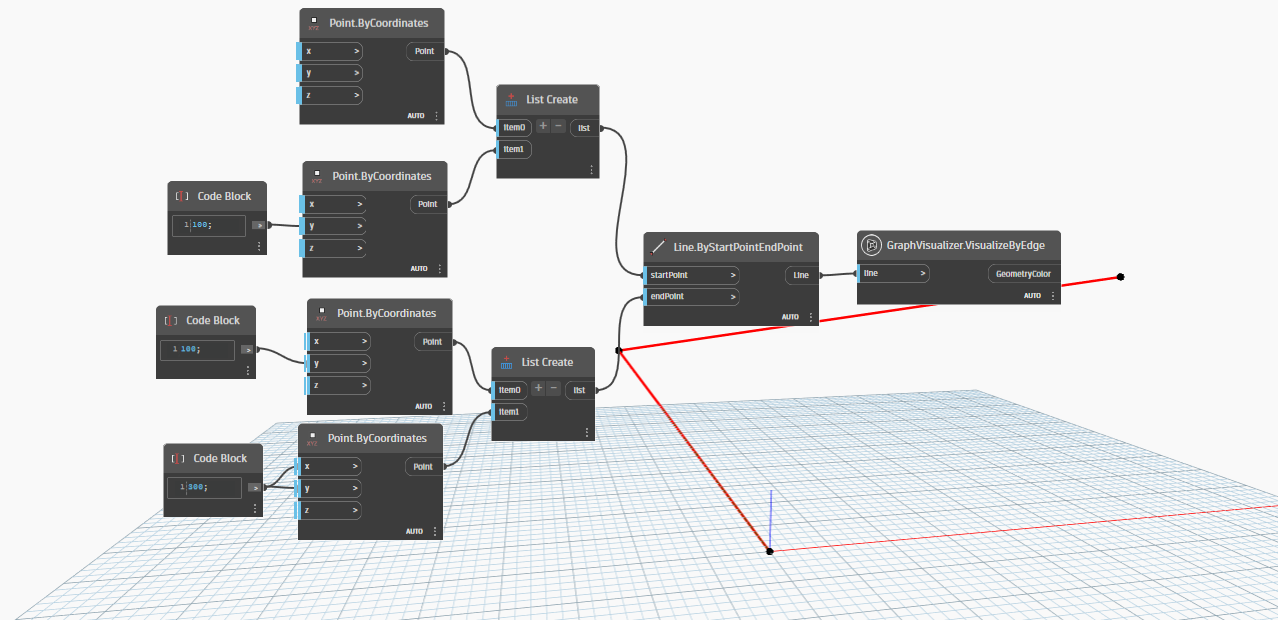Click the Line output port

[802, 275]
